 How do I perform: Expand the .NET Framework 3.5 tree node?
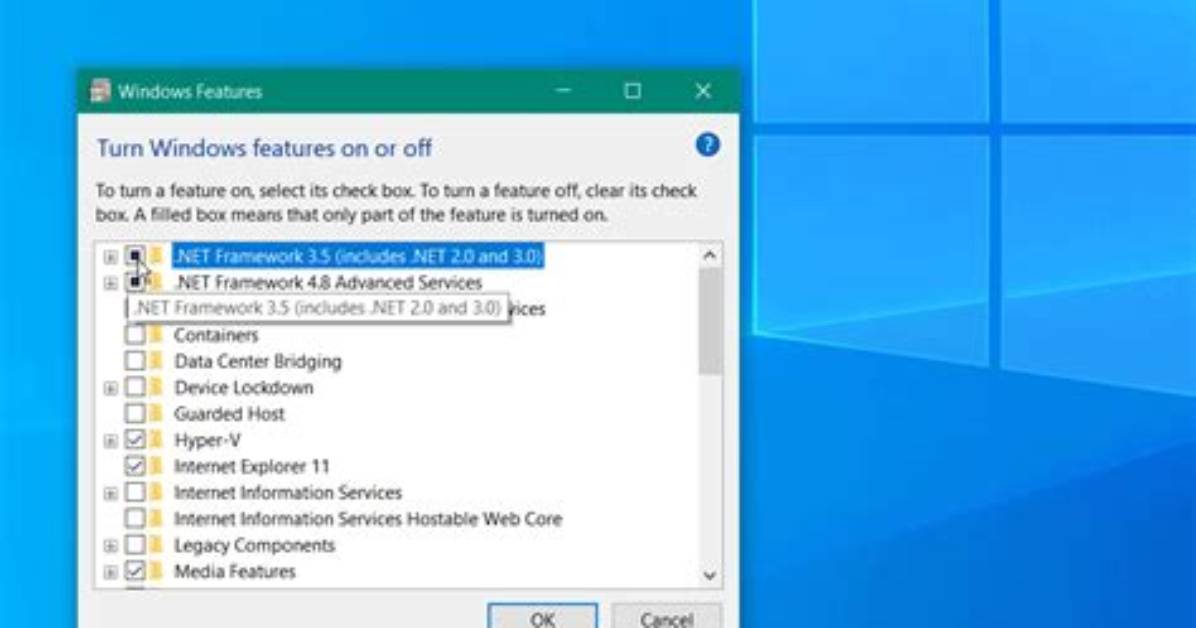[111, 257]
